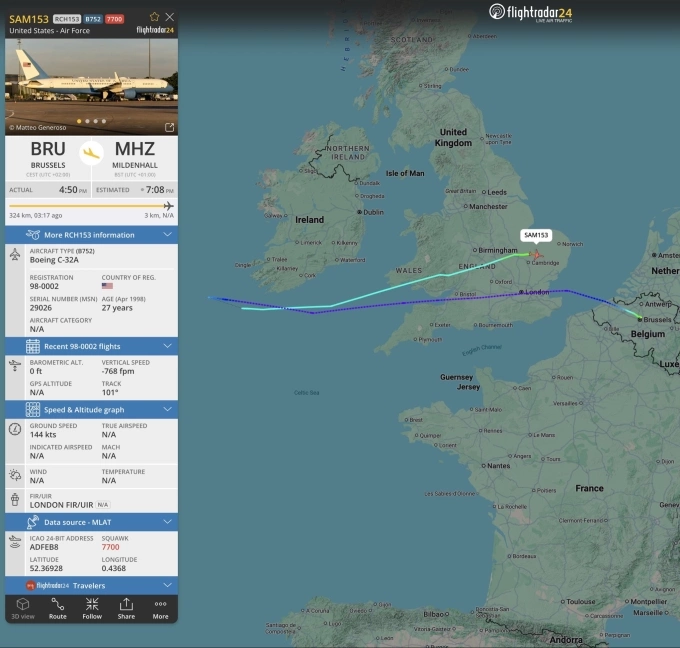Open aircraft photo in external link

click(169, 127)
